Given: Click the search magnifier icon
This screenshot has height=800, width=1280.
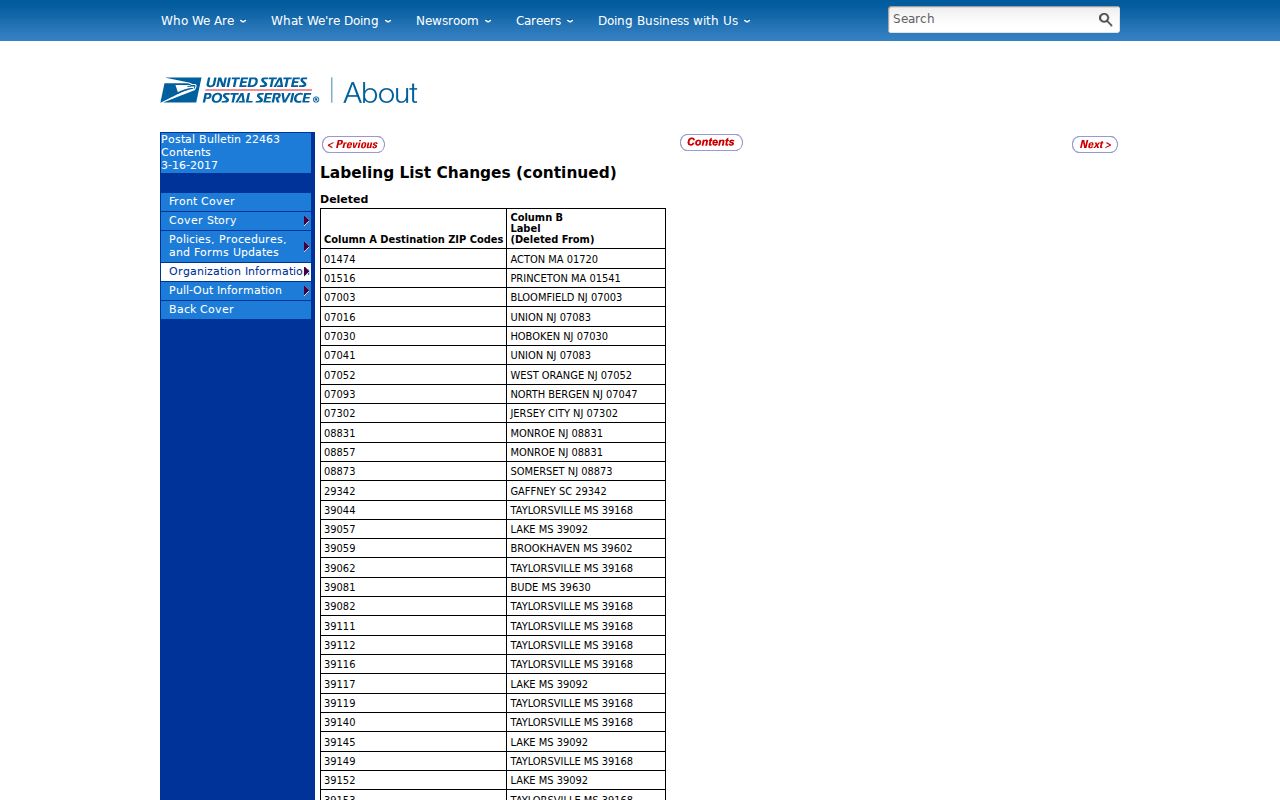Looking at the screenshot, I should (1105, 20).
